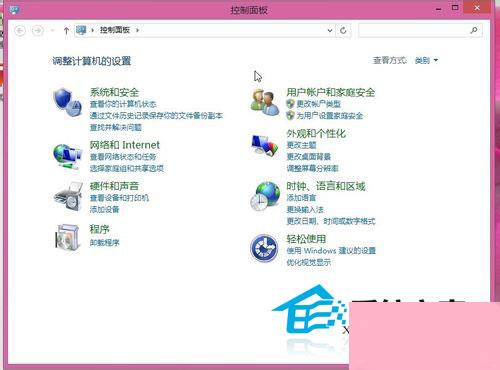This screenshot has height=370, width=500.
Task: Open 类别 view-by dropdown
Action: (x=426, y=61)
